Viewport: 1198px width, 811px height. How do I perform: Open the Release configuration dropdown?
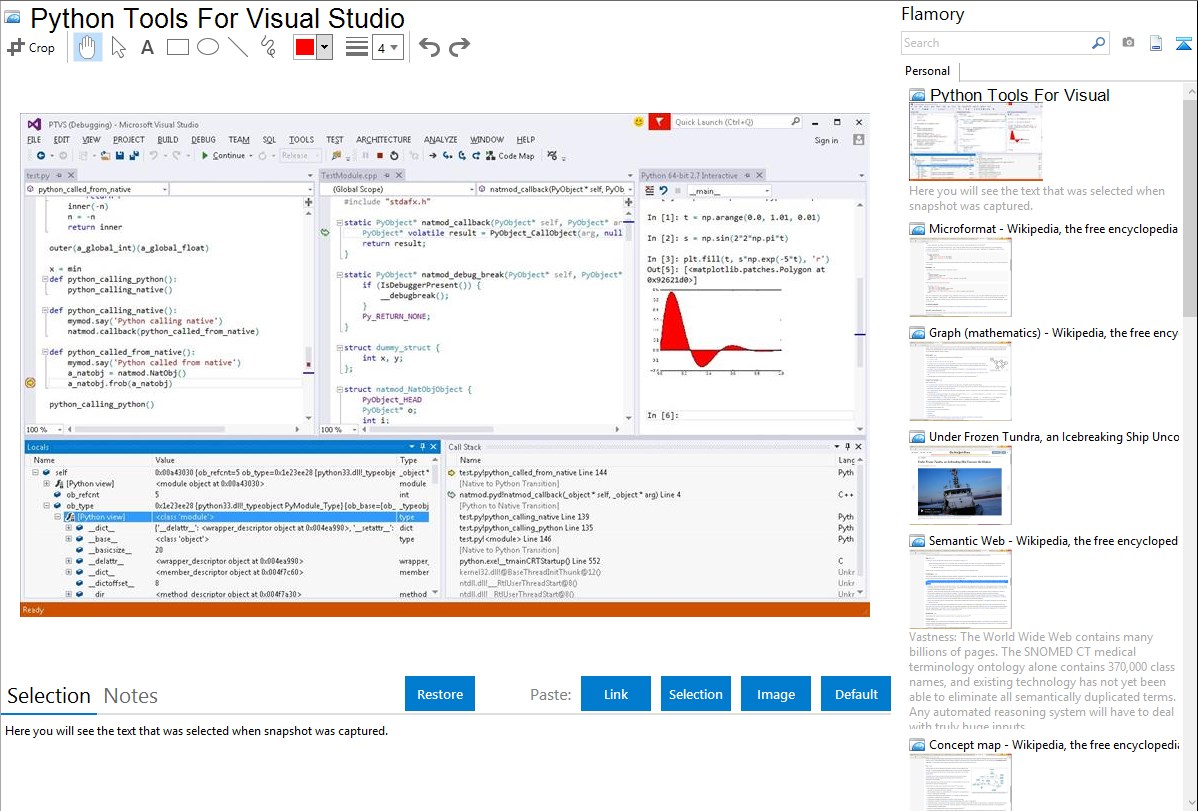tap(300, 156)
